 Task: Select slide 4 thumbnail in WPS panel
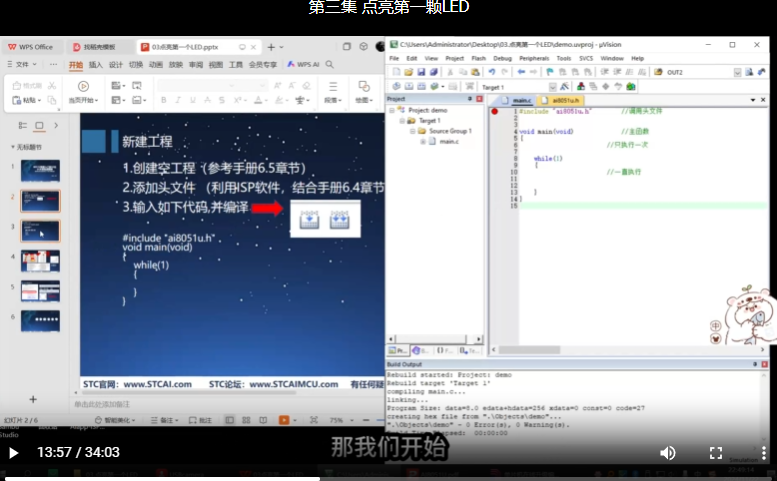(x=40, y=261)
